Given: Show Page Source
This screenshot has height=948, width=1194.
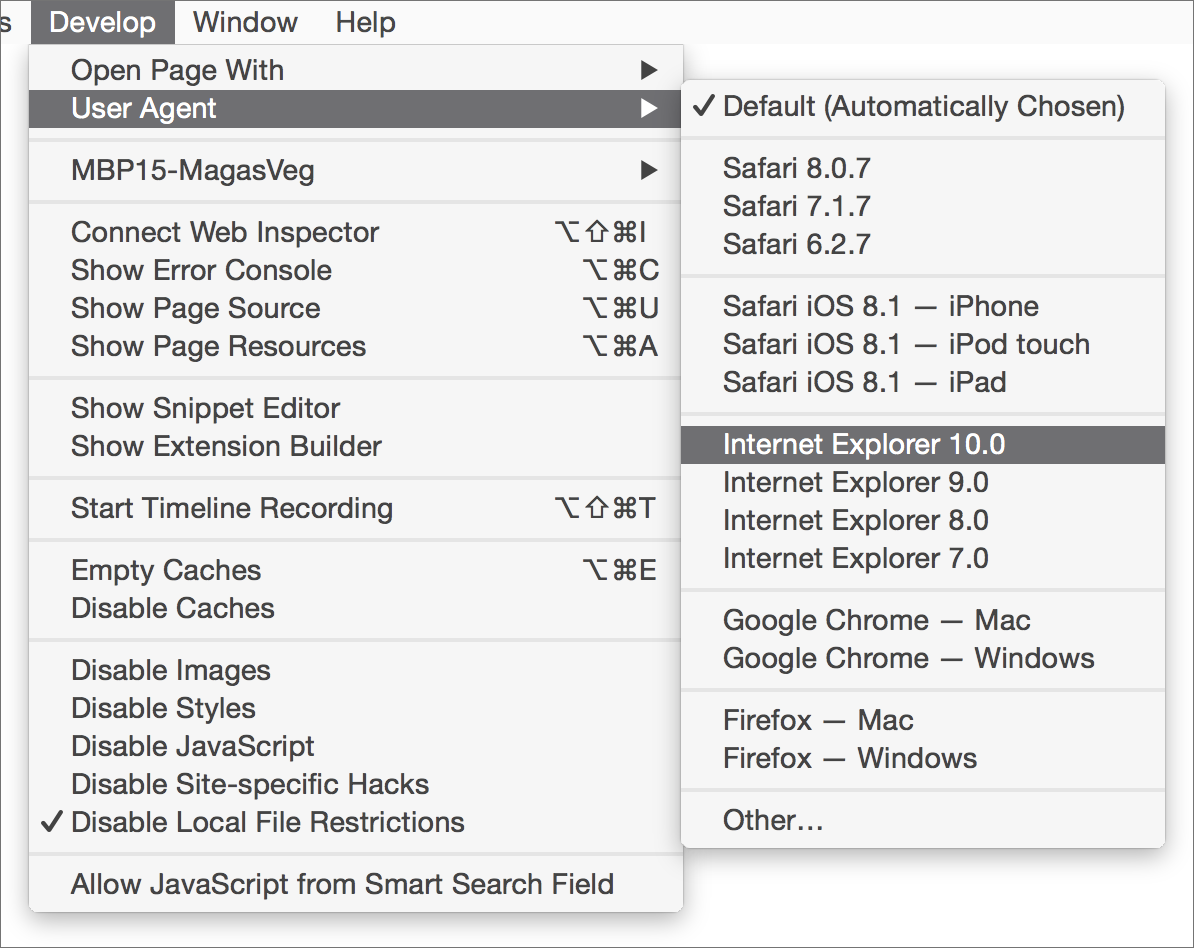Looking at the screenshot, I should coord(356,308).
